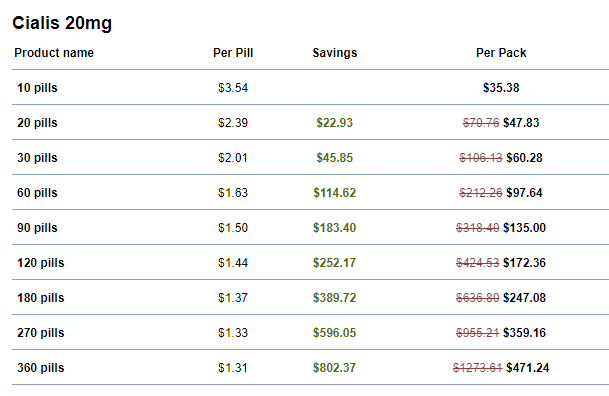The image size is (609, 396).
Task: Click the Product name column header
Action: click(x=54, y=53)
